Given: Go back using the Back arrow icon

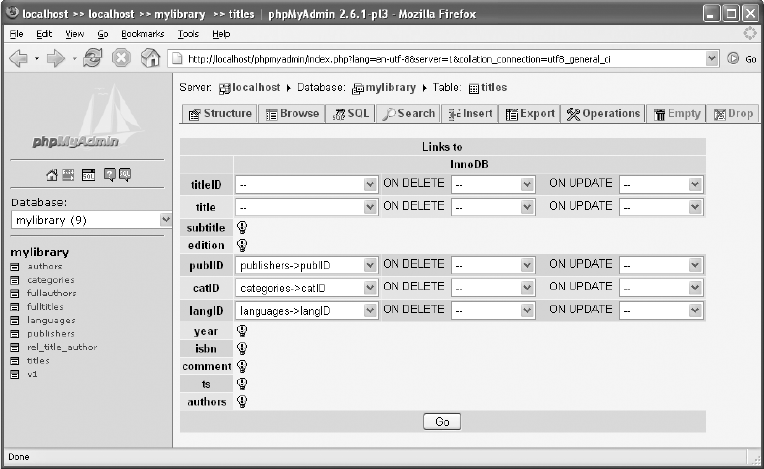Looking at the screenshot, I should pyautogui.click(x=18, y=59).
